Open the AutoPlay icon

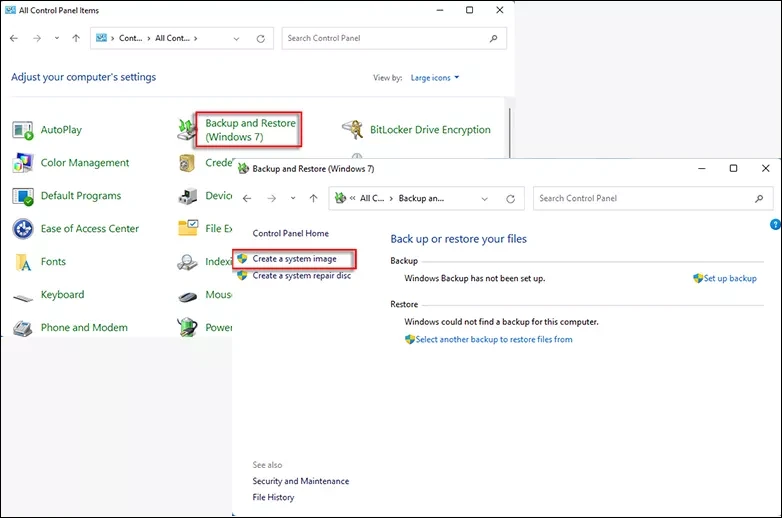click(23, 130)
